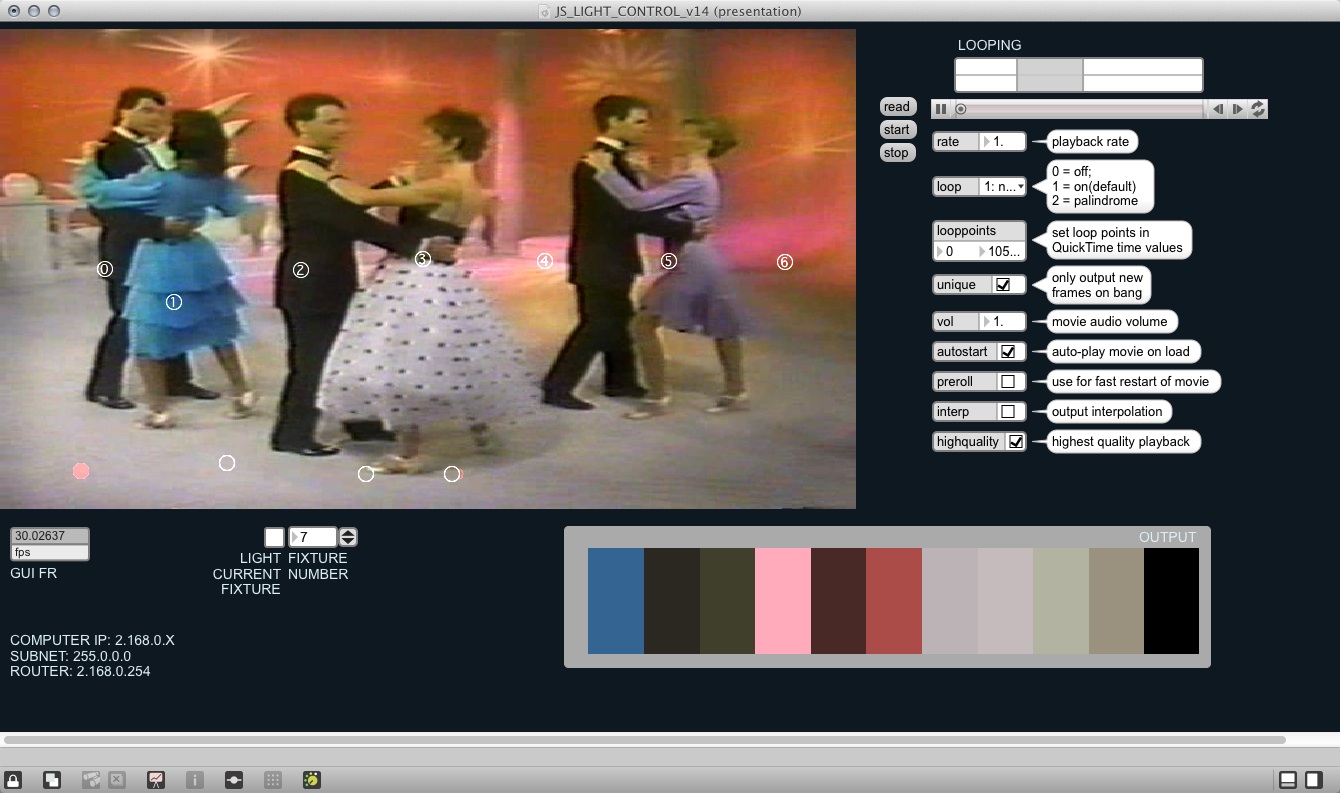The width and height of the screenshot is (1340, 793).
Task: Click the light pink output swatch
Action: click(783, 601)
